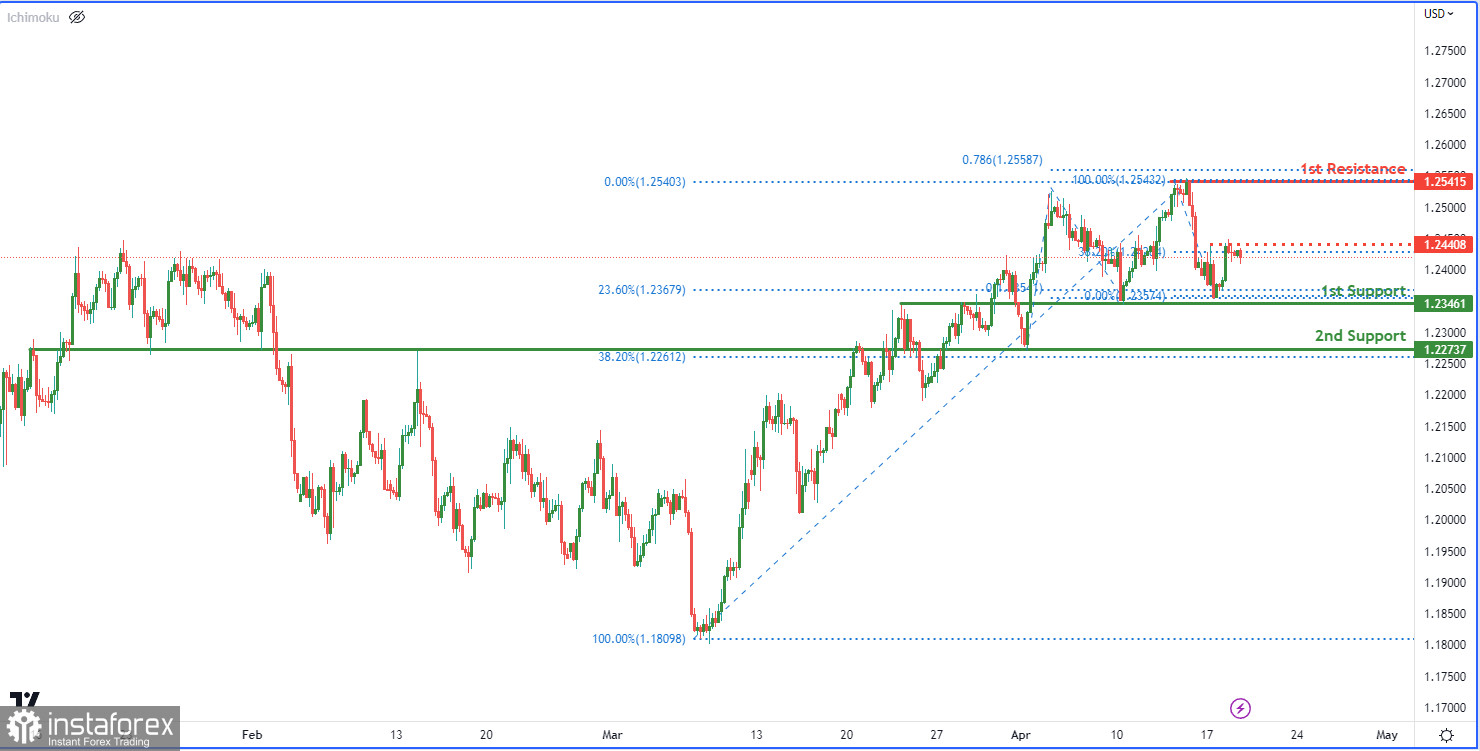The image size is (1480, 751).
Task: Click the '27' date on time axis
Action: click(936, 735)
